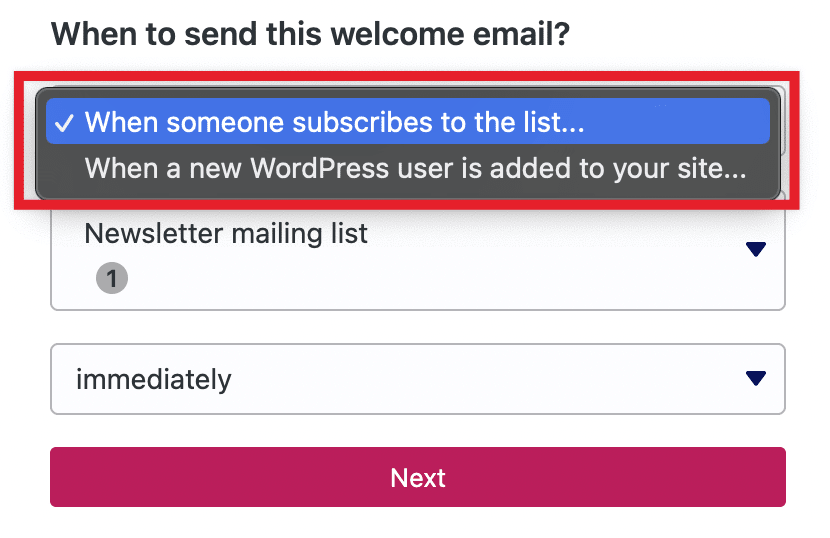Click the "Newsletter mailing list" label text
Screen dimensions: 830x538
(x=226, y=234)
